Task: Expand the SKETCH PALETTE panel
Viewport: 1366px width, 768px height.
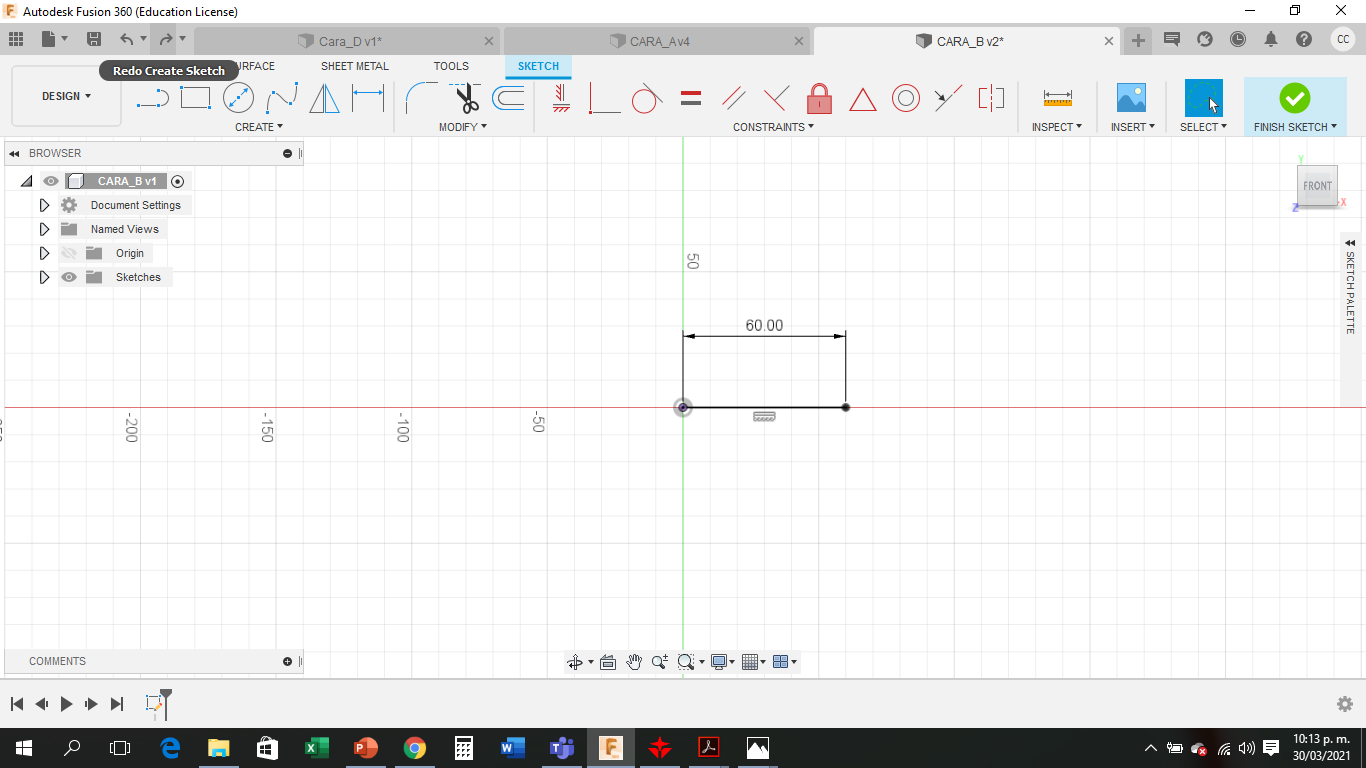Action: click(x=1350, y=243)
